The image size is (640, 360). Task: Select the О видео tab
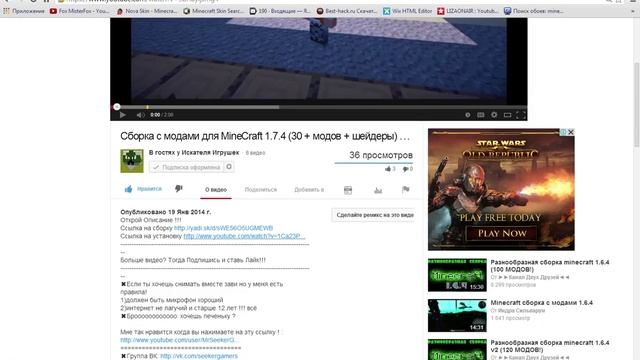pyautogui.click(x=216, y=190)
